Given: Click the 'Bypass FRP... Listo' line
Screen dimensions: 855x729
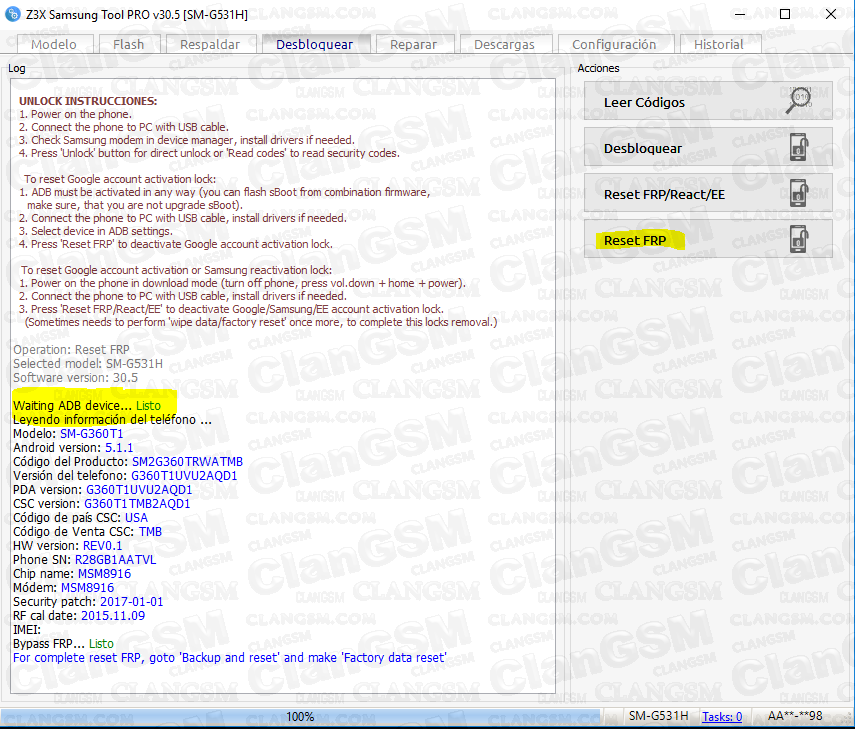Looking at the screenshot, I should click(63, 643).
